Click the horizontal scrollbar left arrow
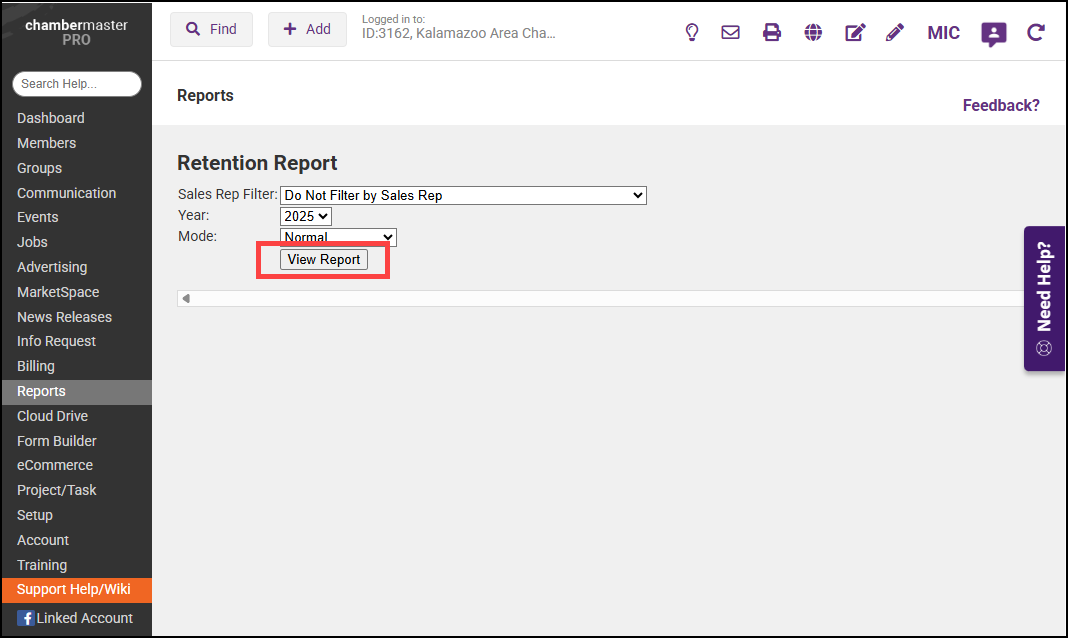 (186, 298)
